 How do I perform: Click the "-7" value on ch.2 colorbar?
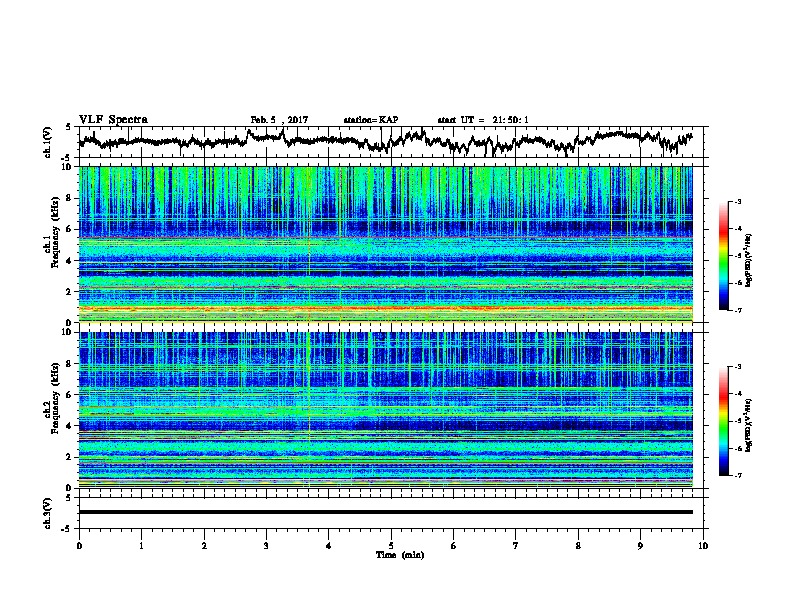pyautogui.click(x=737, y=475)
